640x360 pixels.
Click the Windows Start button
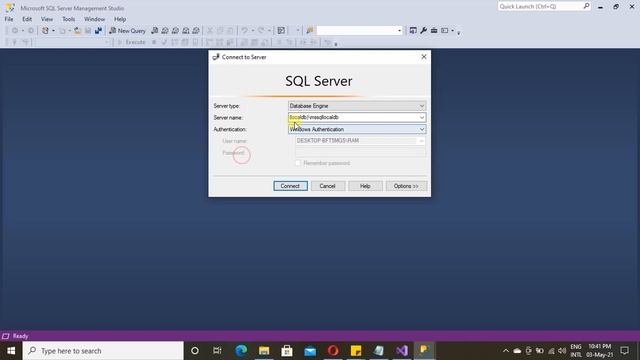coord(11,351)
